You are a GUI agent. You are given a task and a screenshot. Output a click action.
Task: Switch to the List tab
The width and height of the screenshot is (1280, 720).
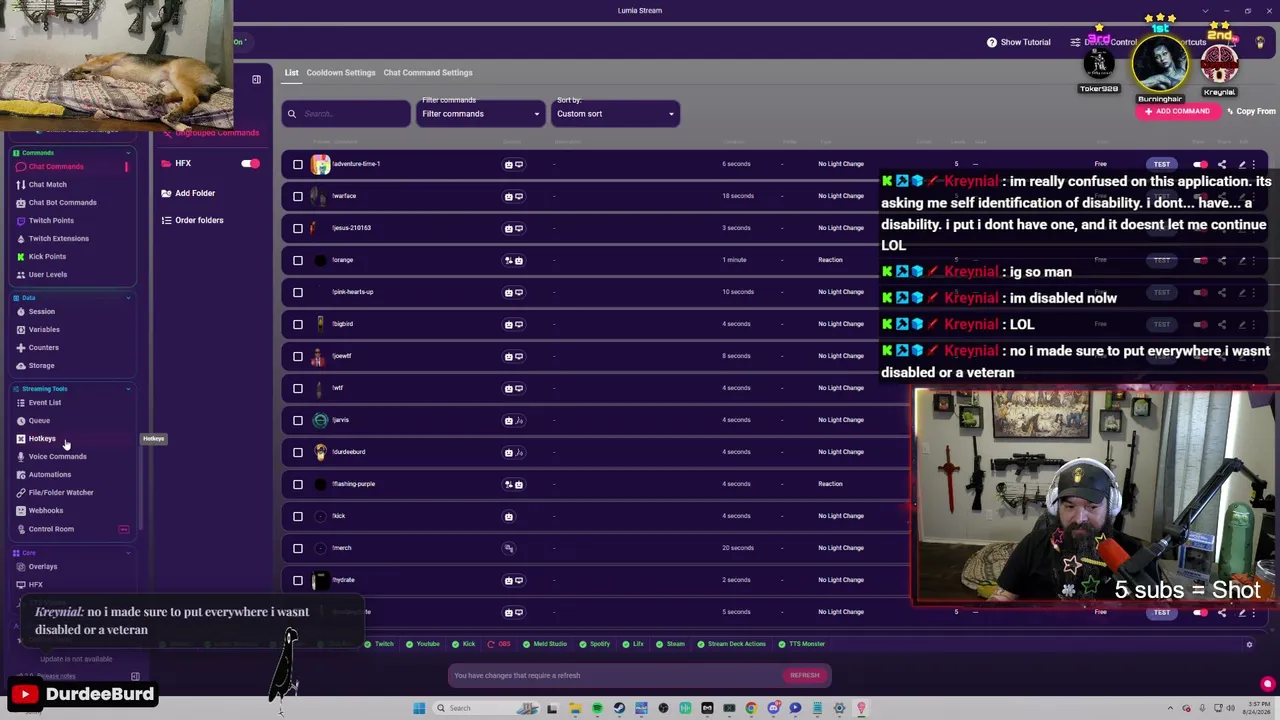[291, 72]
